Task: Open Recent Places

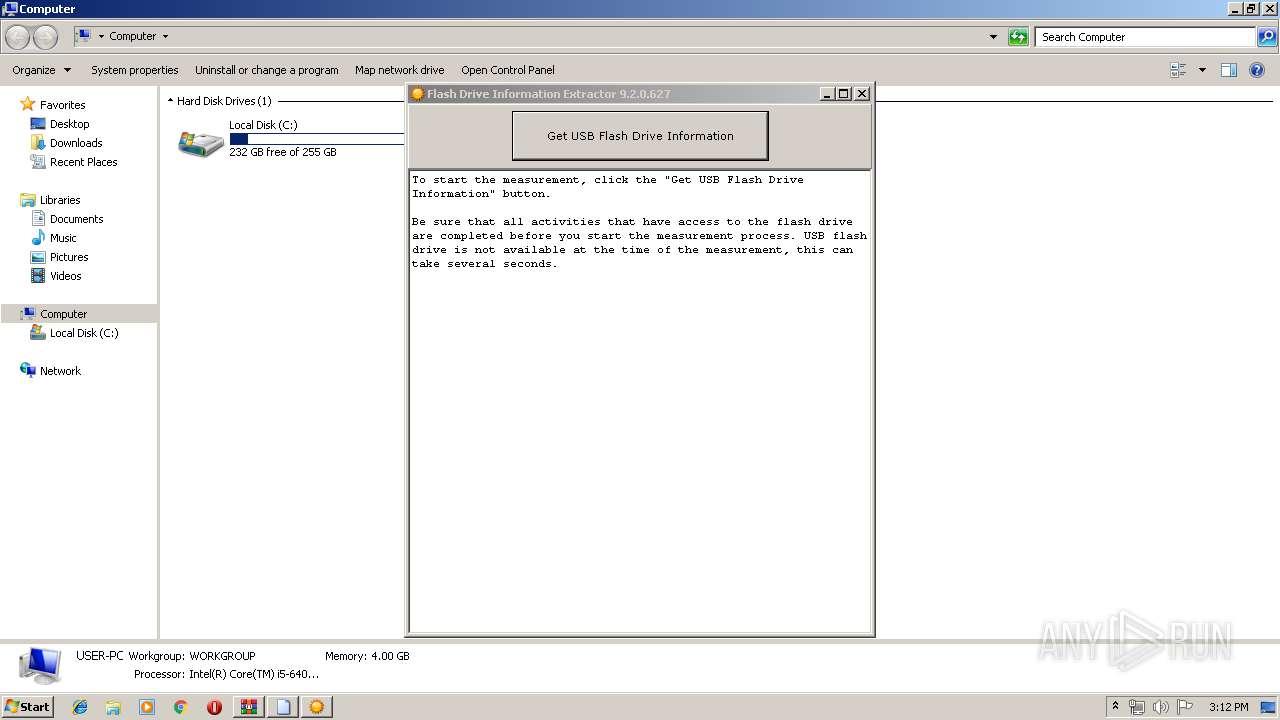Action: click(83, 162)
